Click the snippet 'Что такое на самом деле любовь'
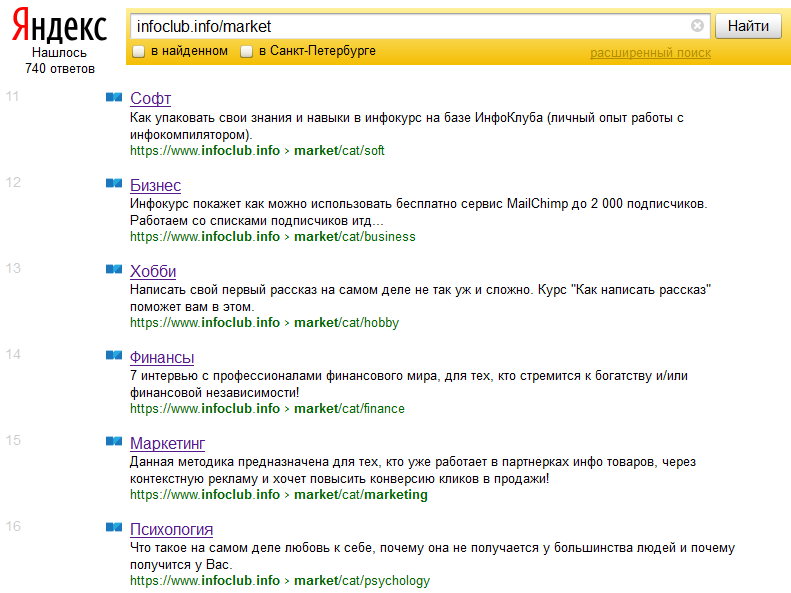Screen dimensions: 791x593 point(432,556)
